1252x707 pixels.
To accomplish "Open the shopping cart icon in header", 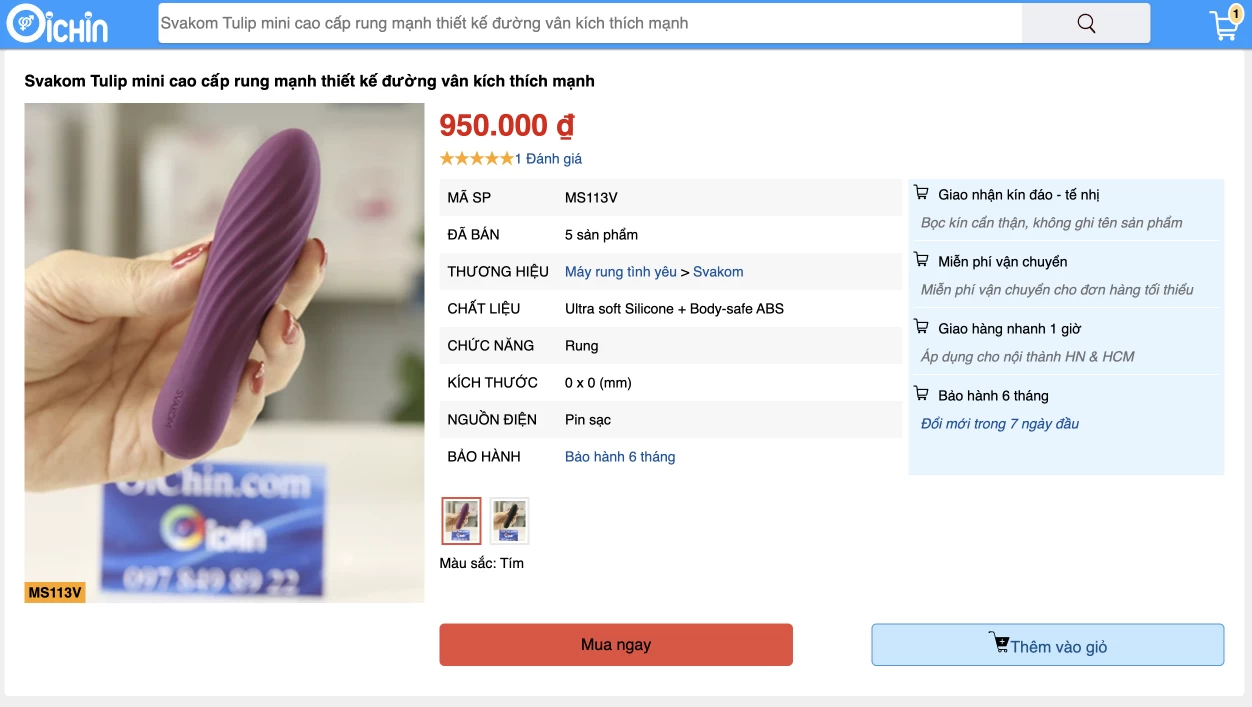I will [x=1224, y=25].
